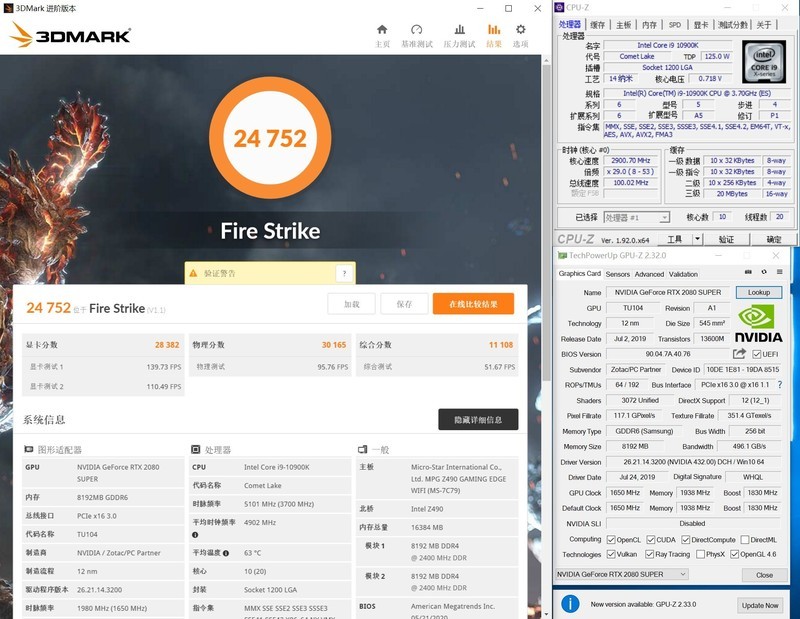This screenshot has height=619, width=800.
Task: Click the question mark help button on warning
Action: pos(344,274)
